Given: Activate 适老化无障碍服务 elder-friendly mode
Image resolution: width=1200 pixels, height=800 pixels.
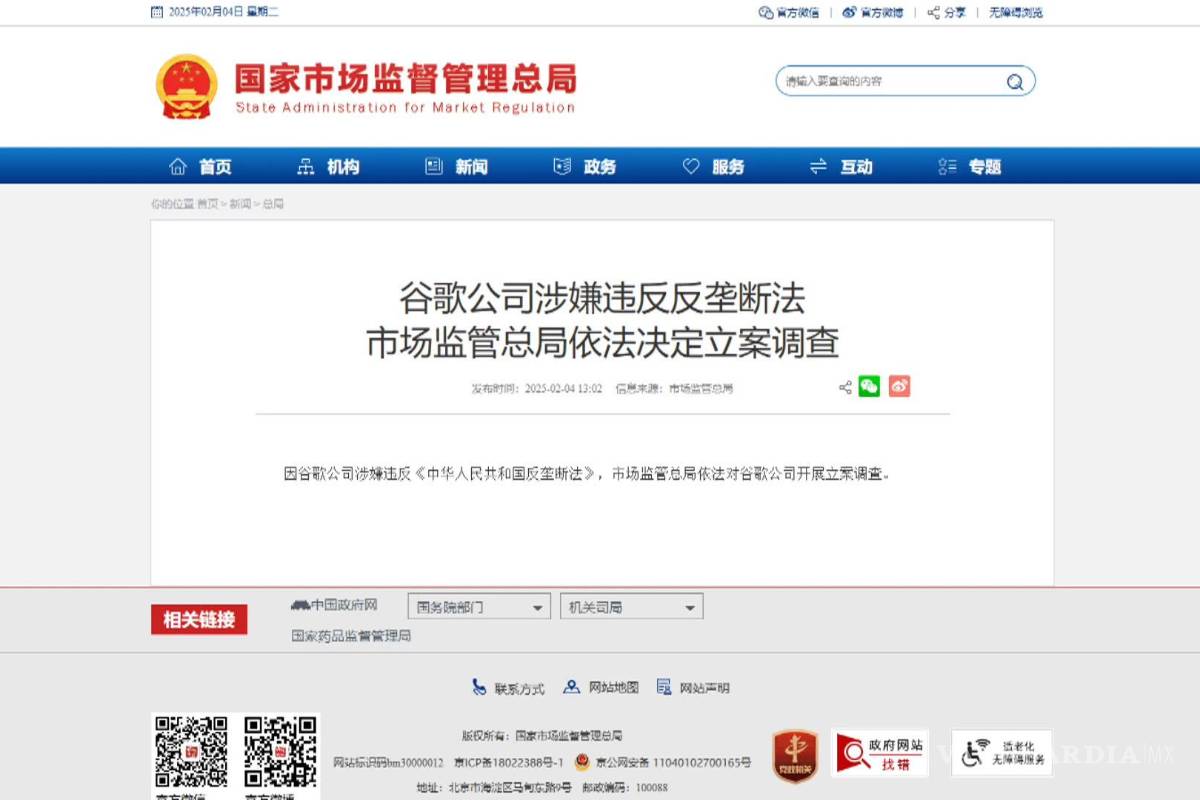Looking at the screenshot, I should point(1000,755).
